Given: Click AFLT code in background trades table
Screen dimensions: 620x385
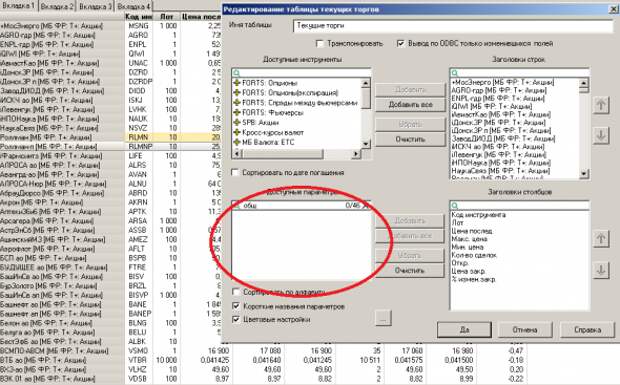Looking at the screenshot, I should [x=137, y=249].
